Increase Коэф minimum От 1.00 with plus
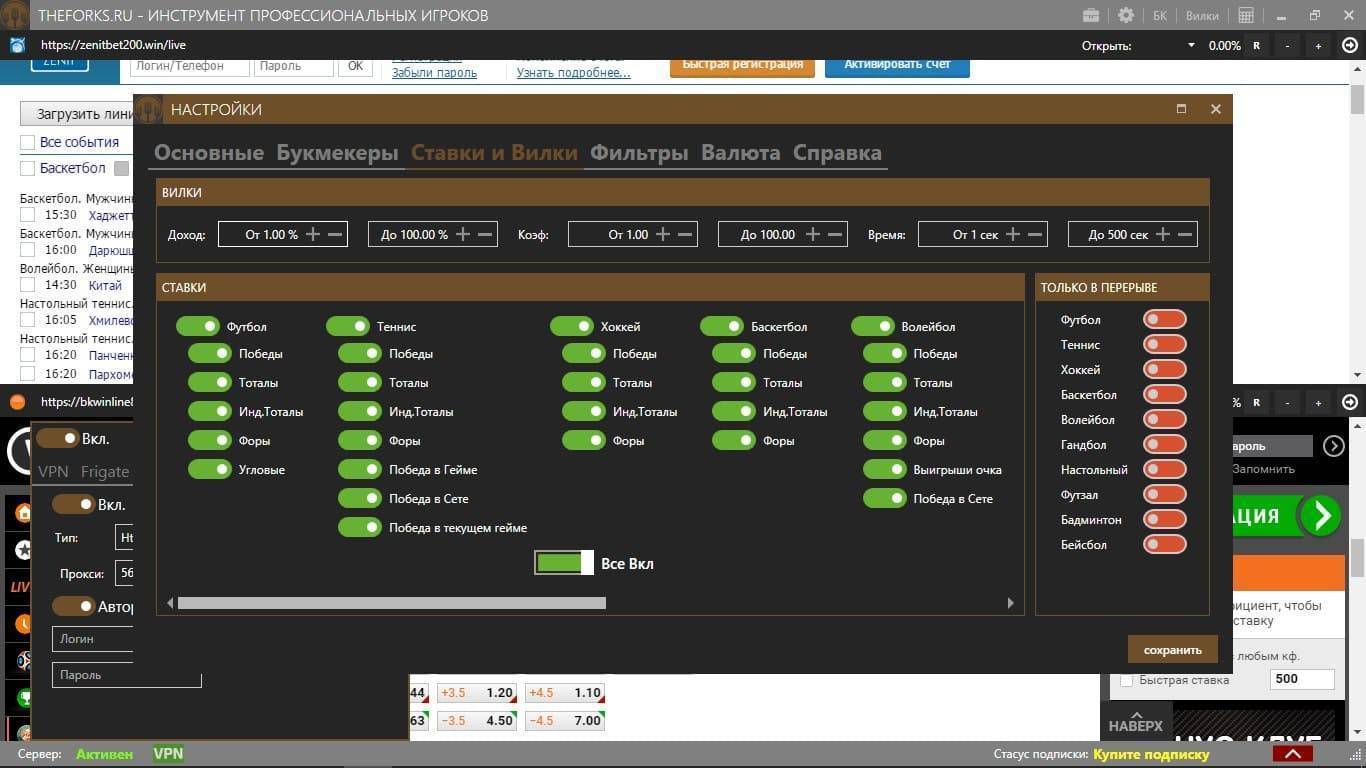 pos(663,234)
